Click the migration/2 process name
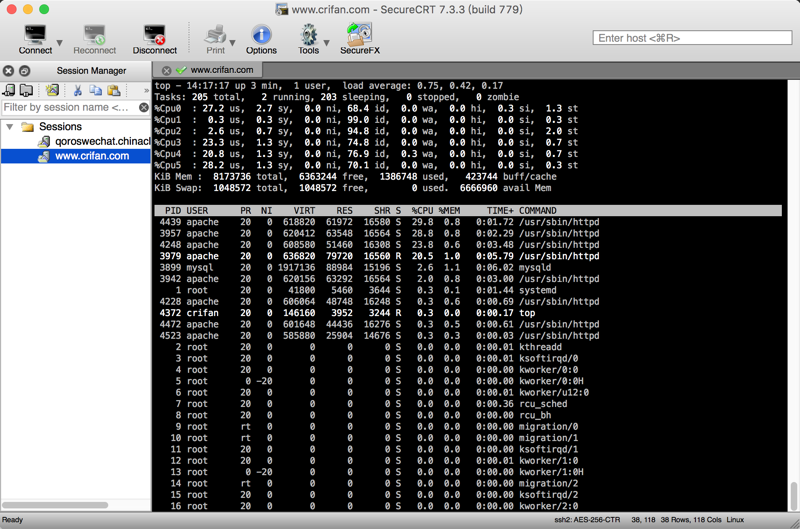 coord(548,484)
